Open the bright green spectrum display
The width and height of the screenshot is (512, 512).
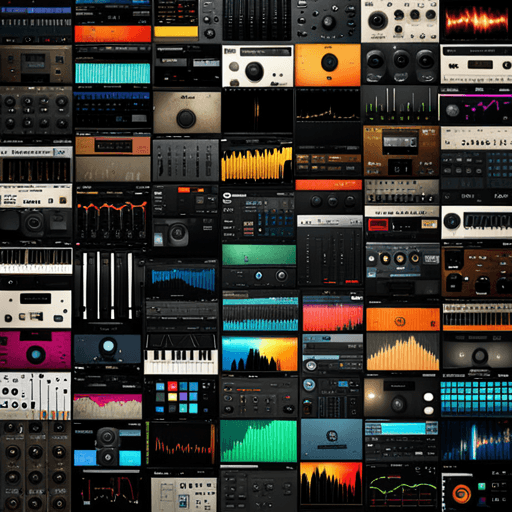[258, 441]
